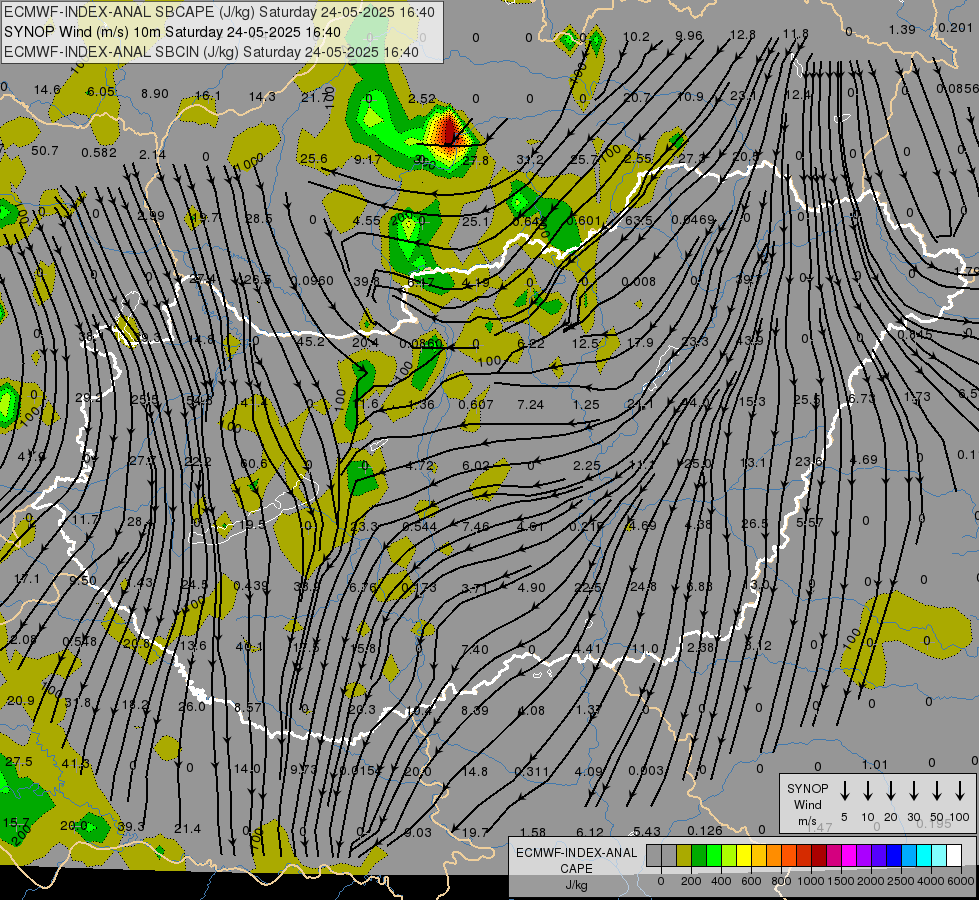Pick the purple CAPE legend swatch
This screenshot has height=900, width=979.
point(863,856)
